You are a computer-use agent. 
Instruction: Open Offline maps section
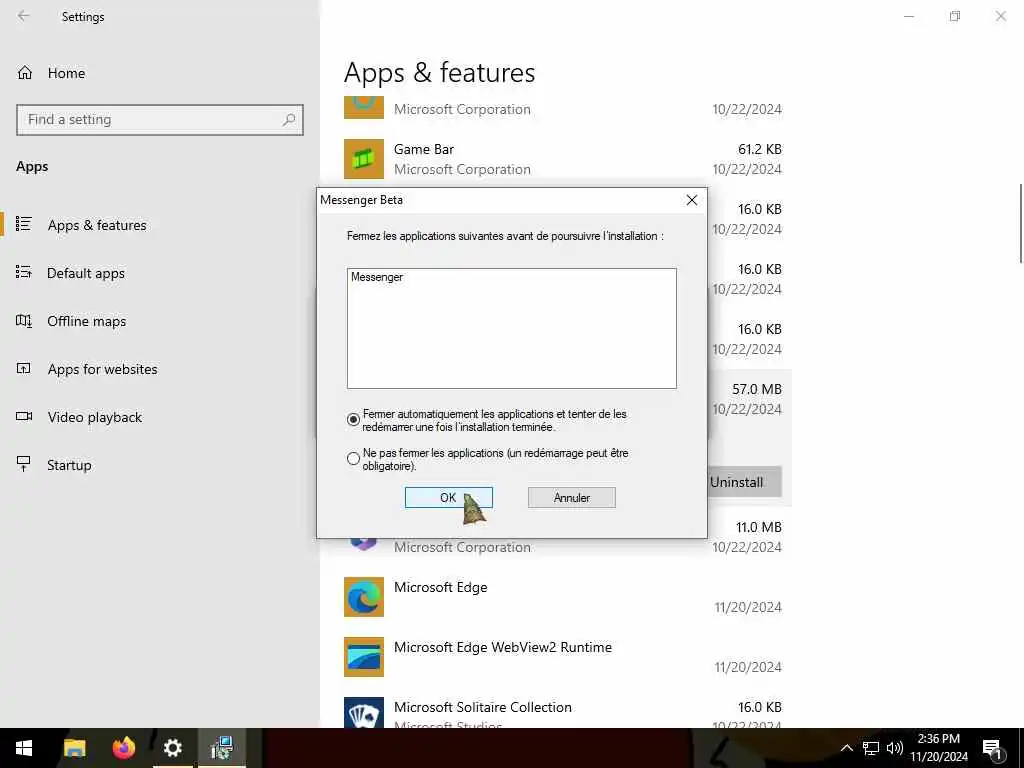pyautogui.click(x=86, y=321)
